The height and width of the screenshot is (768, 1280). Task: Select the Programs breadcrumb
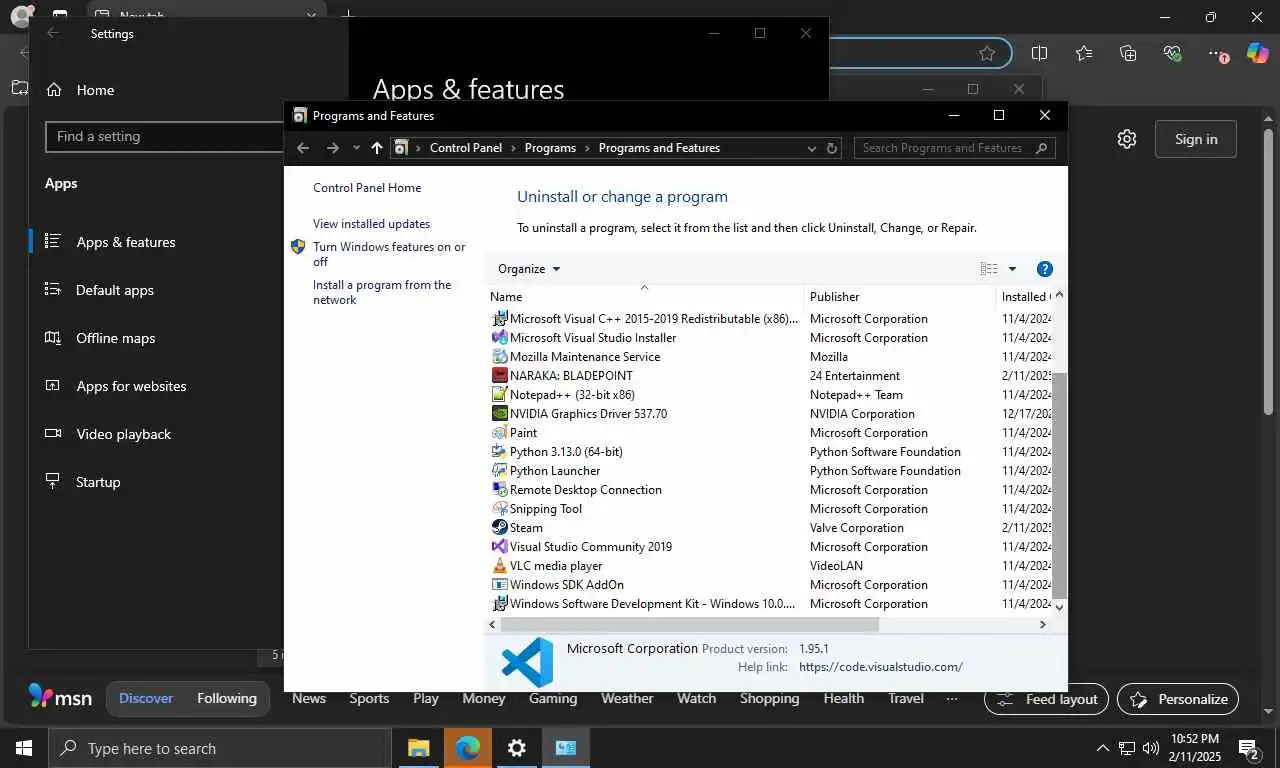click(x=550, y=148)
